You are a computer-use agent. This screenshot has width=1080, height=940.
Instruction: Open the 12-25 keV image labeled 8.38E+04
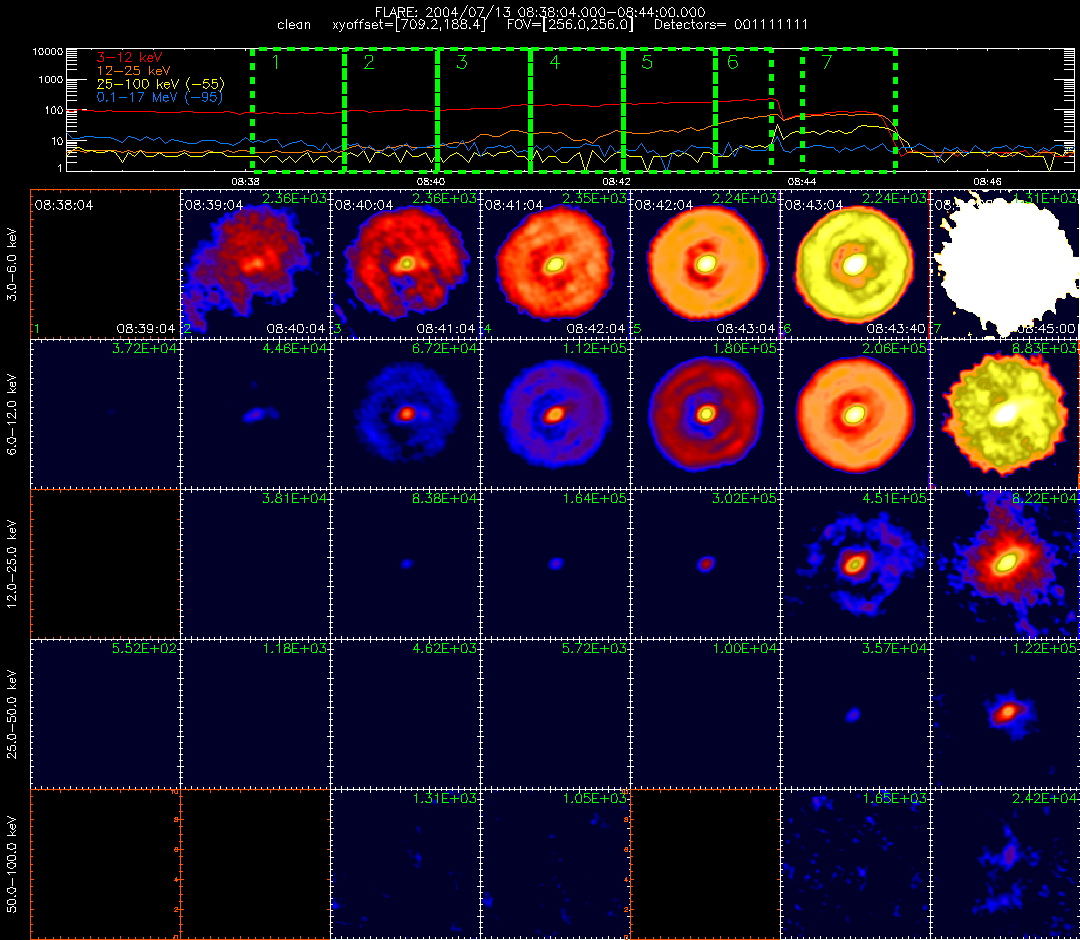coord(406,564)
